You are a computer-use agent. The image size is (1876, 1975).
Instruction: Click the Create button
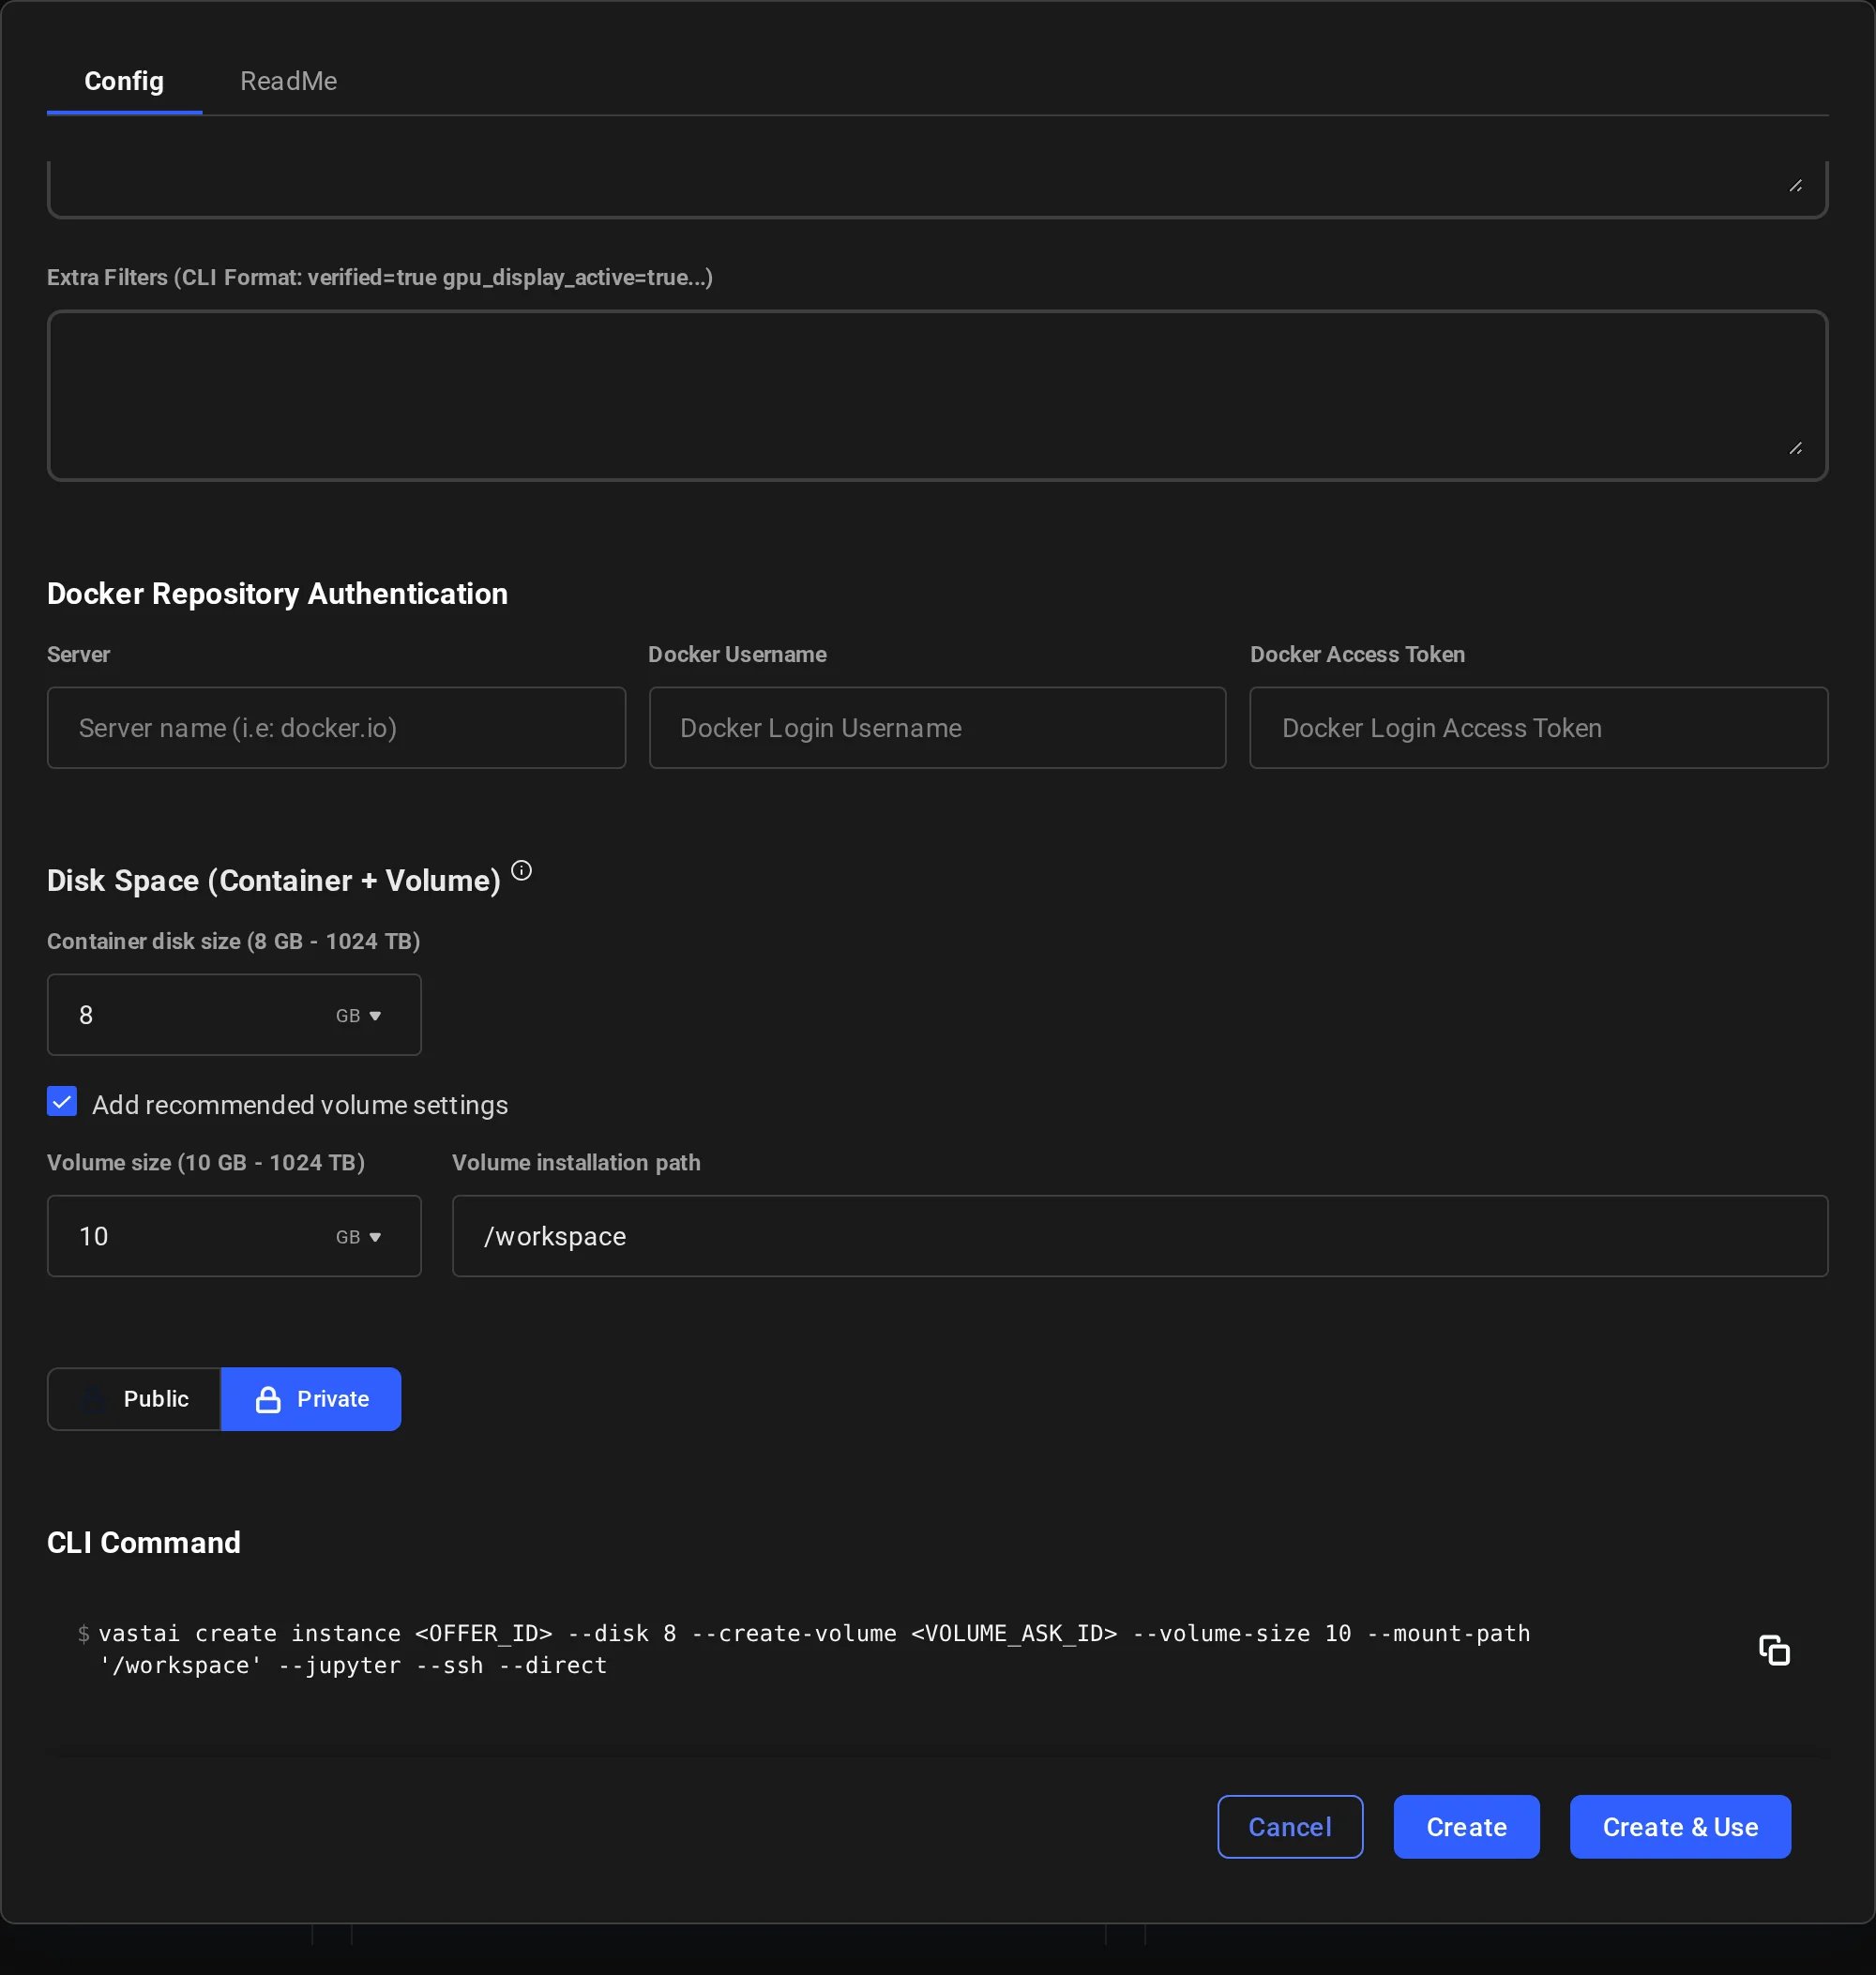click(x=1466, y=1827)
